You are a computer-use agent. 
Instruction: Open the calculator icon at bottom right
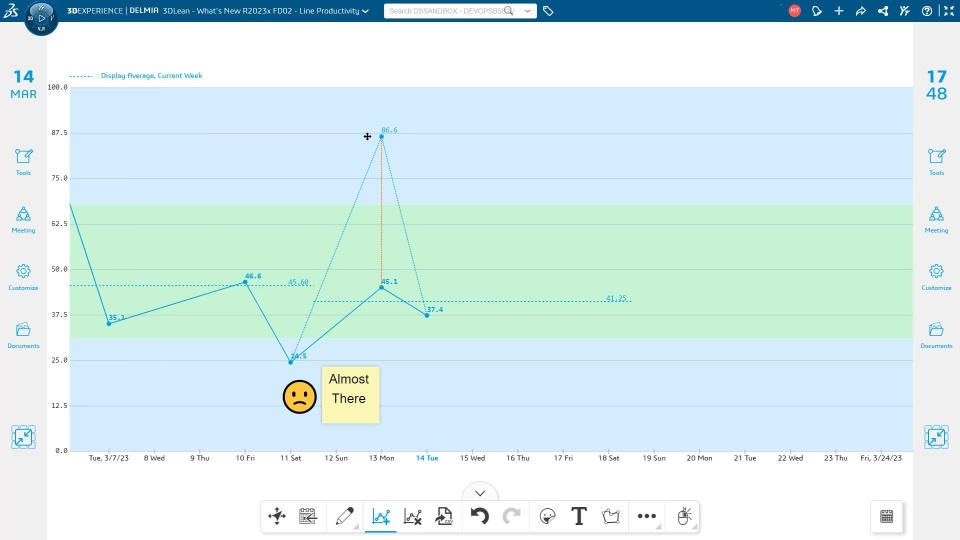(x=886, y=516)
